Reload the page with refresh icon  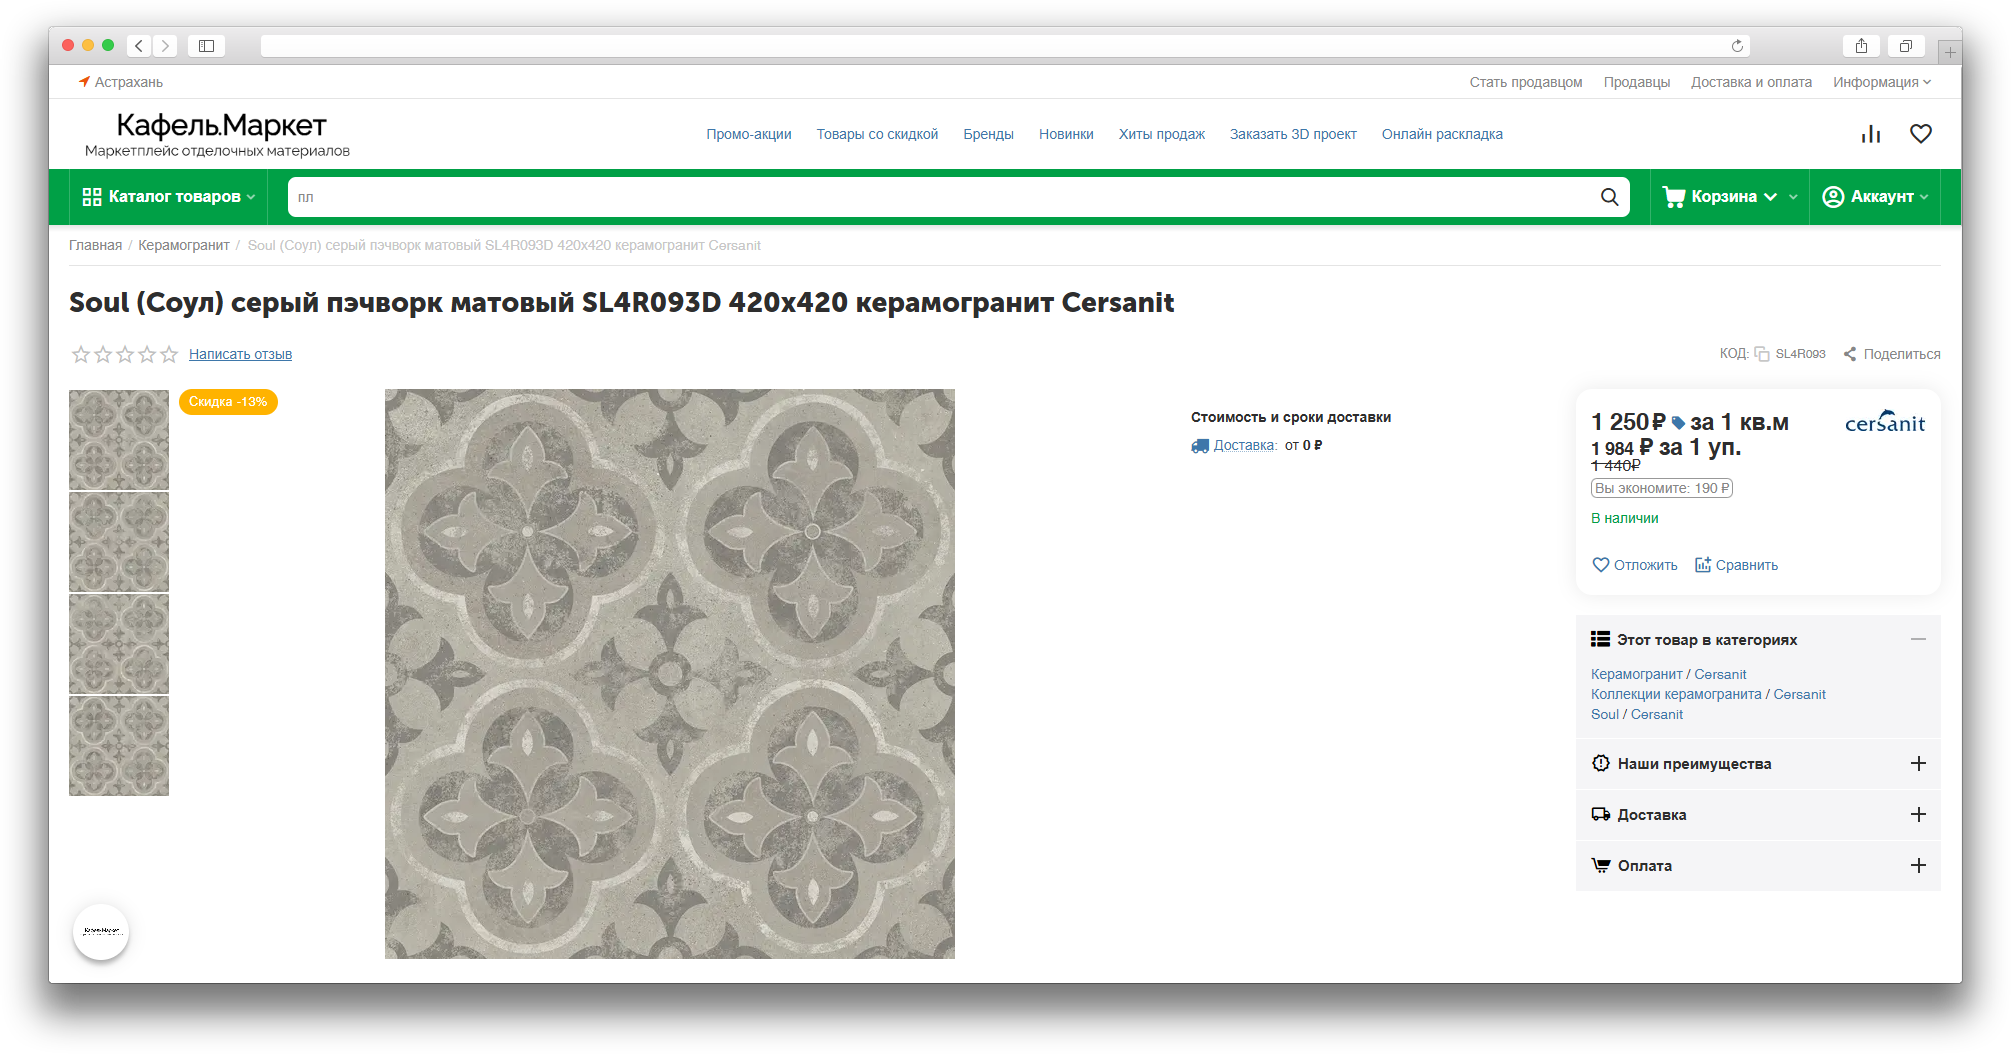[1737, 46]
